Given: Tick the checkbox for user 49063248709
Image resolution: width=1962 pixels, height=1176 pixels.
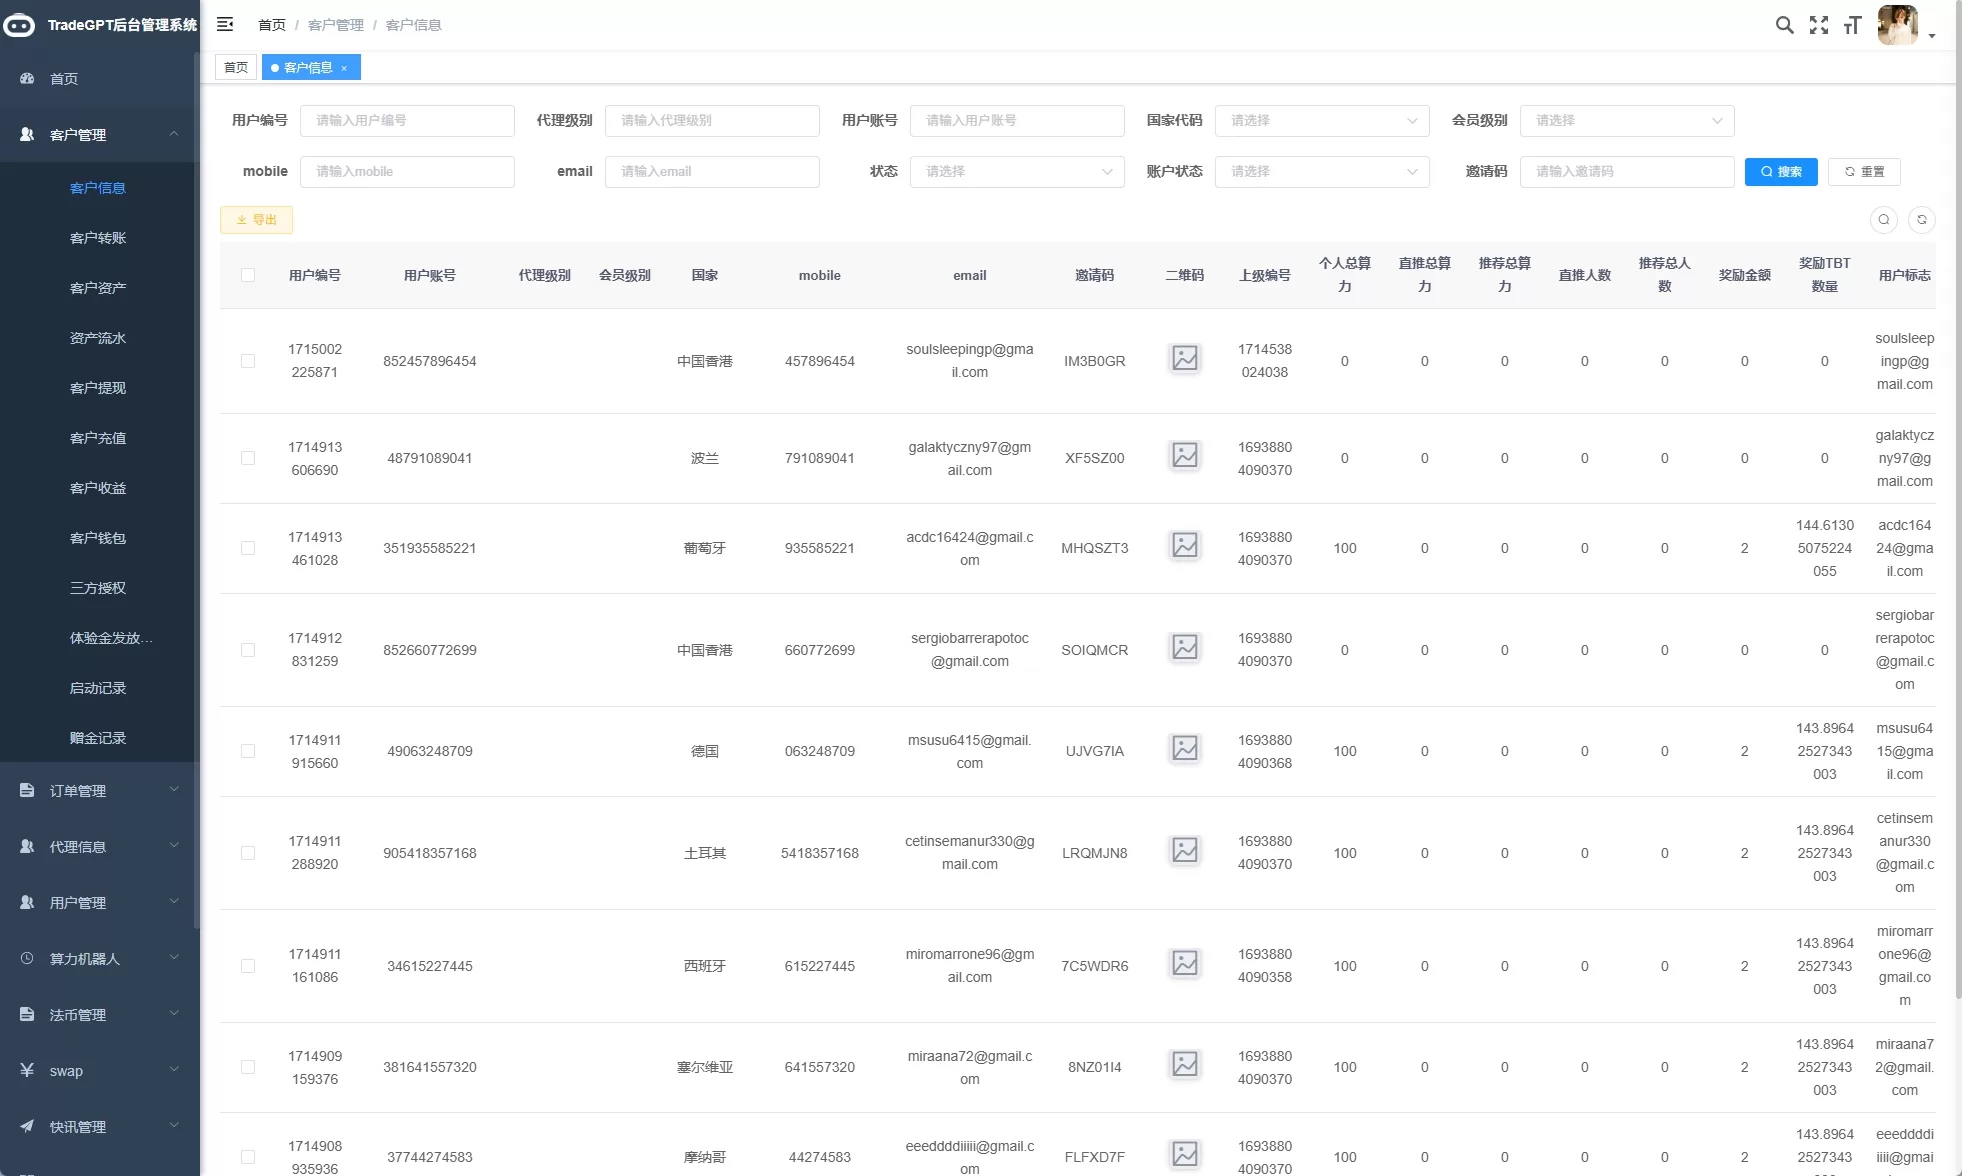Looking at the screenshot, I should tap(248, 751).
